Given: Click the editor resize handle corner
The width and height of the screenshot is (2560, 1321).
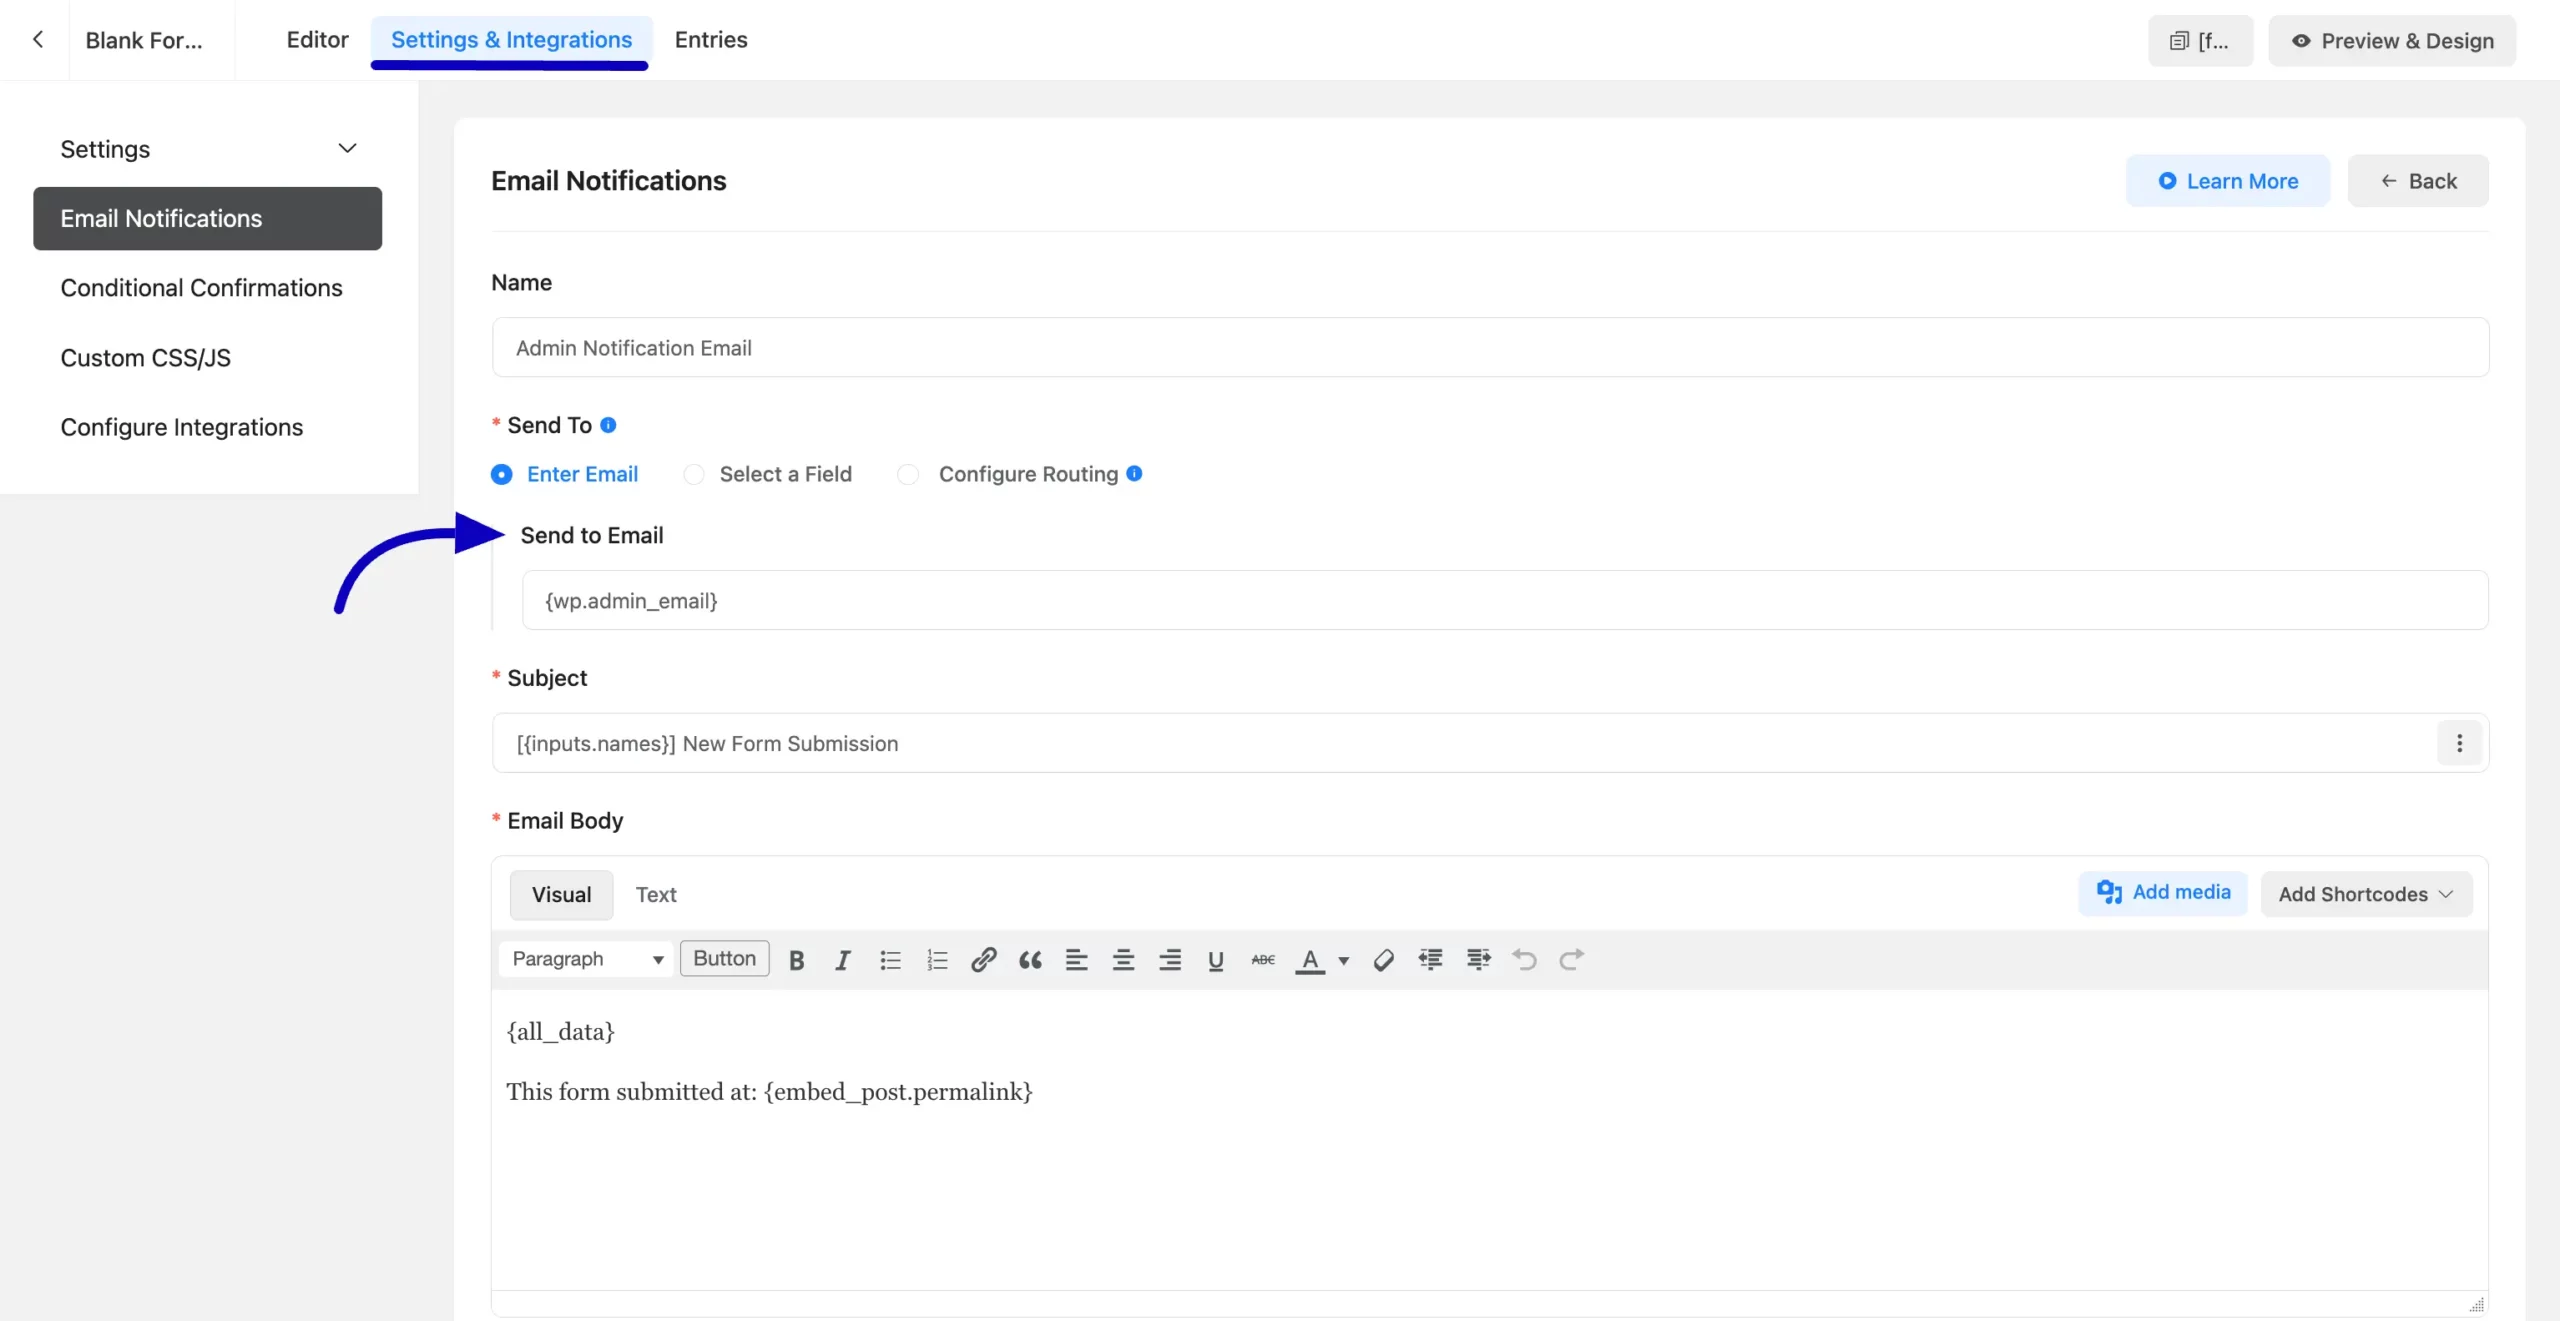Looking at the screenshot, I should (x=2477, y=1305).
